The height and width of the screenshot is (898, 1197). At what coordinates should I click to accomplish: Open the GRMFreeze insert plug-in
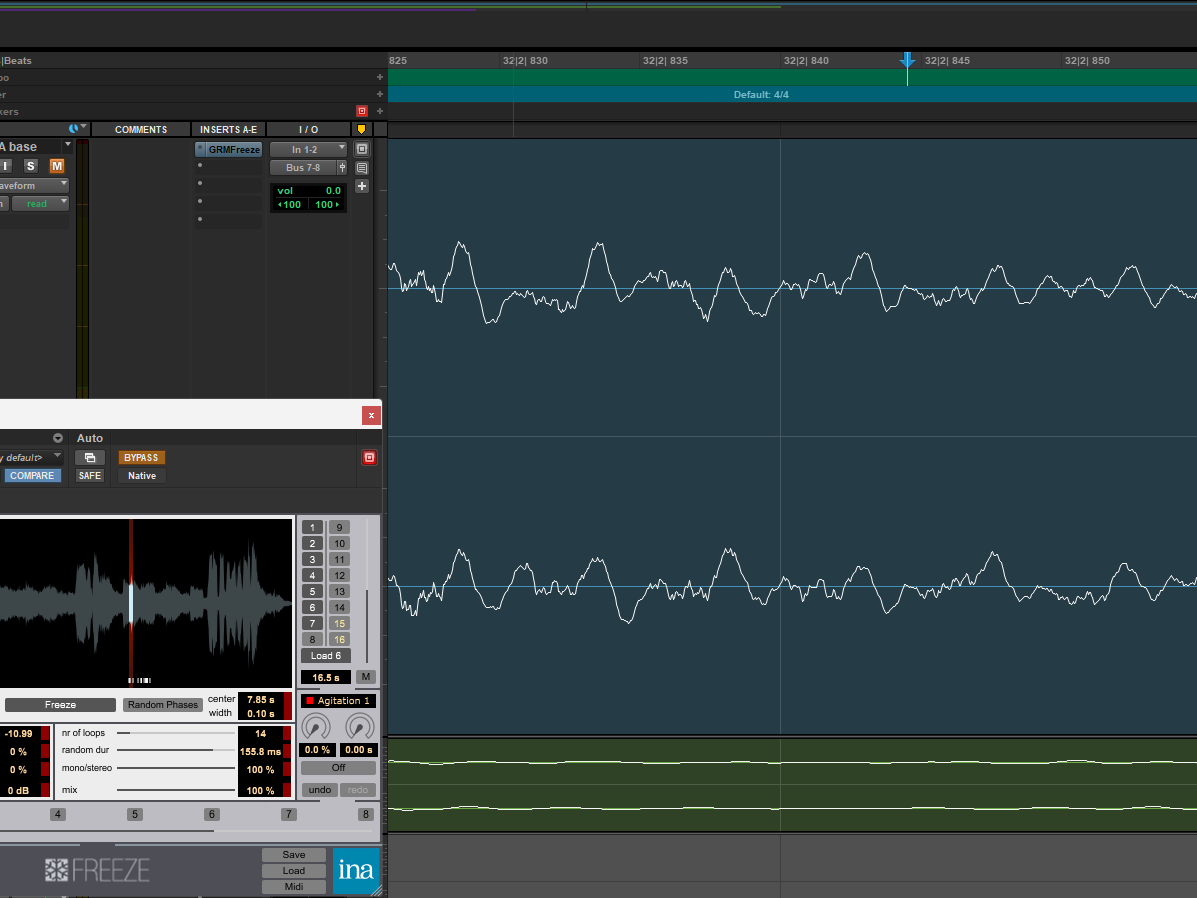click(x=234, y=150)
